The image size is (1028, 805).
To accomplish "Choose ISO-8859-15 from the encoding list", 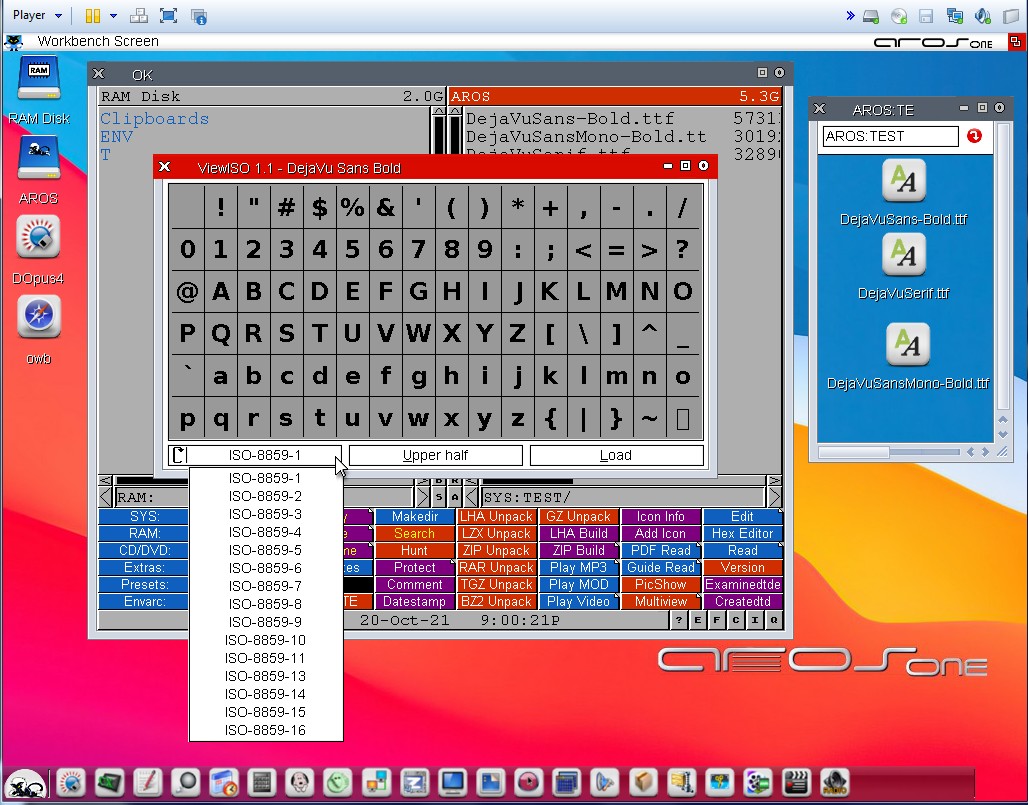I will pyautogui.click(x=265, y=712).
